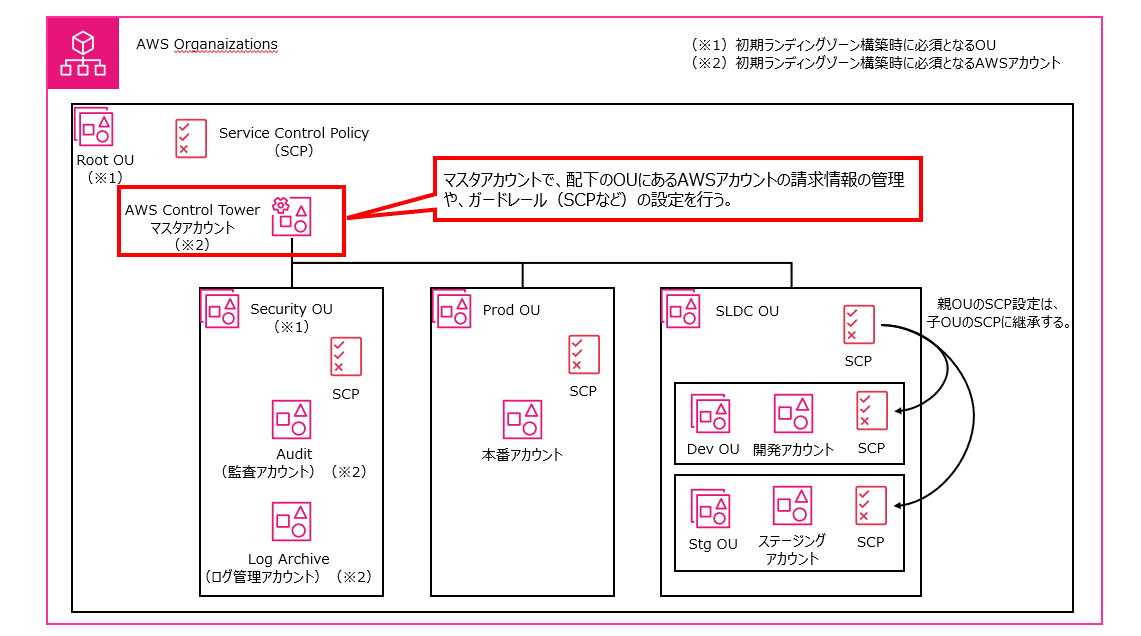Screen dimensions: 1141x636
Task: Select the 'Service Control Policy (SCP)' label
Action: coord(294,142)
